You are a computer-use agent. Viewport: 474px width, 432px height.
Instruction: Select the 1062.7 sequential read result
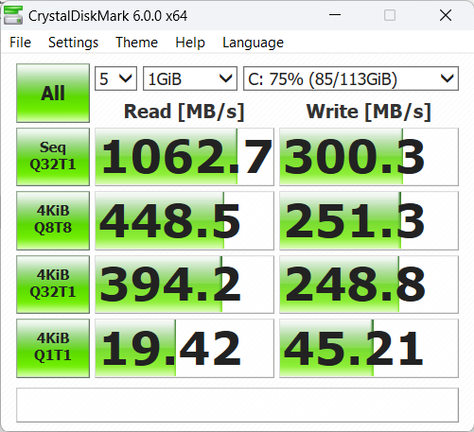[184, 157]
